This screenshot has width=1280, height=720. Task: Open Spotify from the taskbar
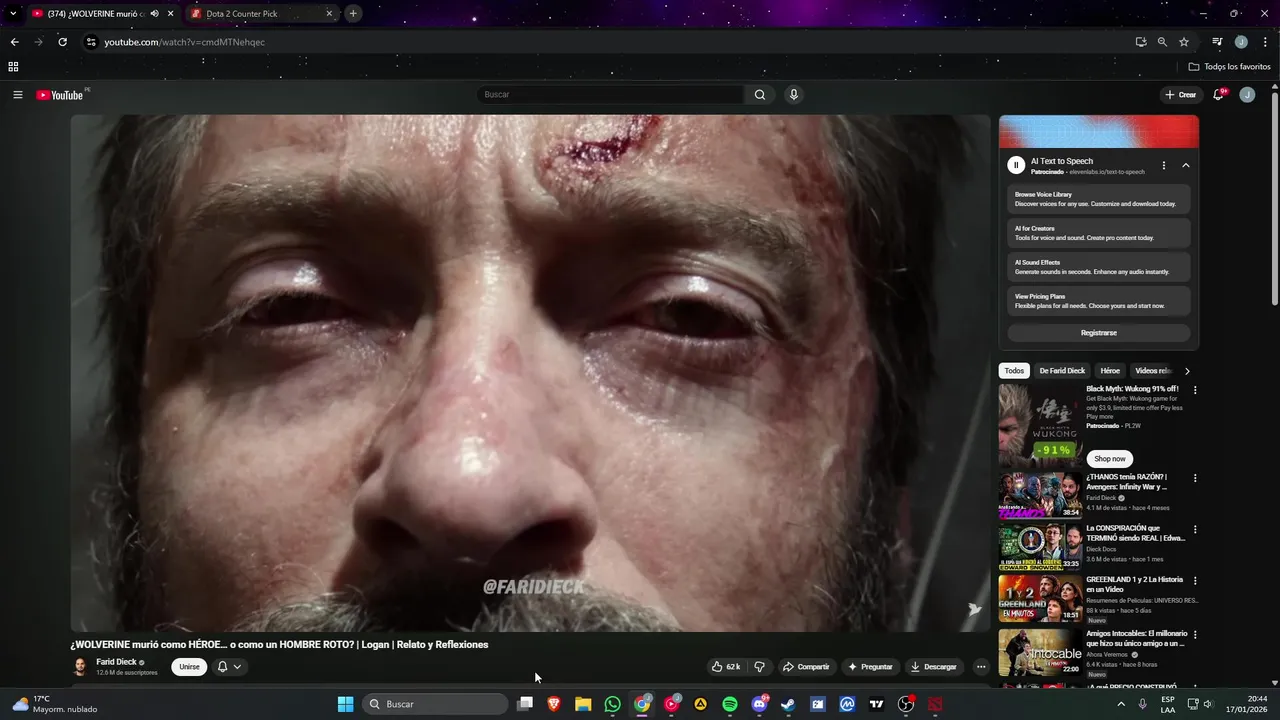click(730, 704)
